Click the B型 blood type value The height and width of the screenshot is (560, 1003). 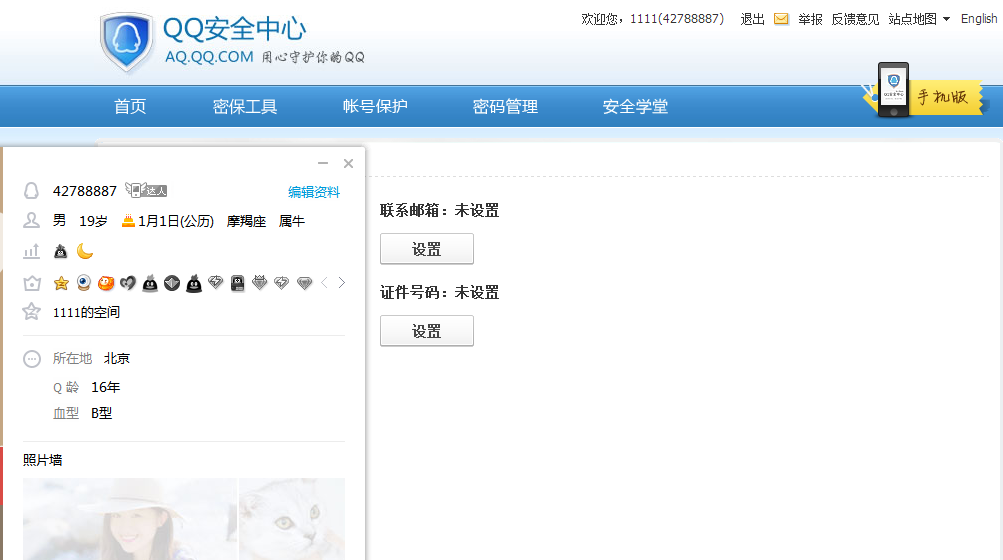click(x=102, y=413)
